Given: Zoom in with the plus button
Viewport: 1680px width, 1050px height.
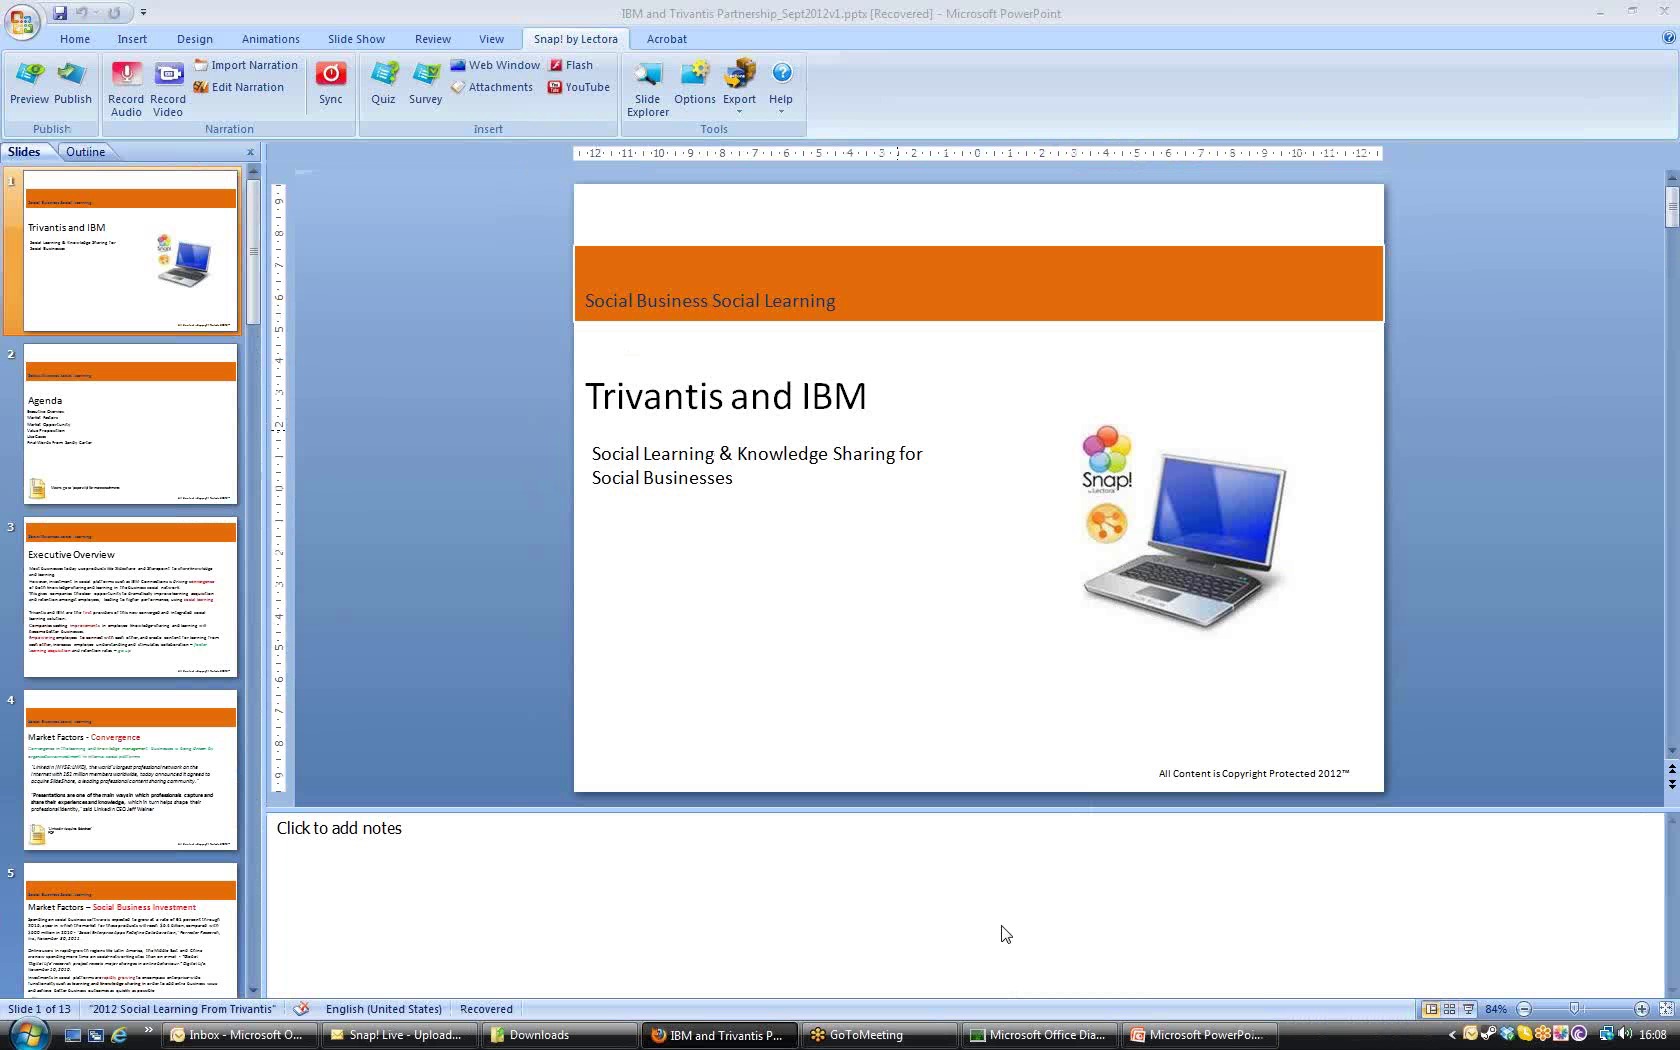Looking at the screenshot, I should tap(1641, 1009).
